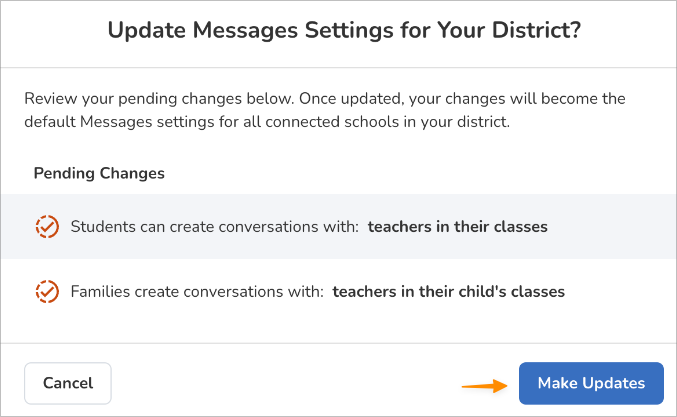The image size is (677, 417).
Task: Click the dashed checkmark icon beside Families
Action: pyautogui.click(x=46, y=292)
